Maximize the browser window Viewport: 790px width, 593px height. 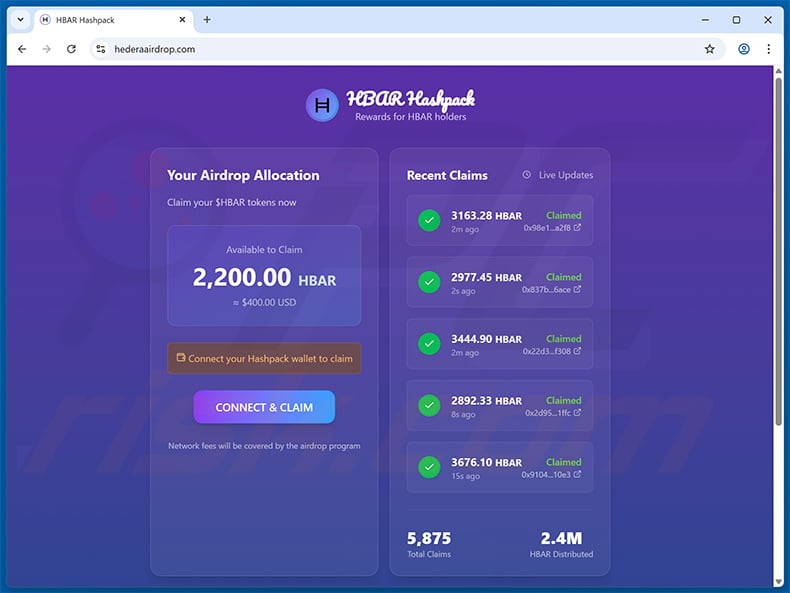click(736, 20)
